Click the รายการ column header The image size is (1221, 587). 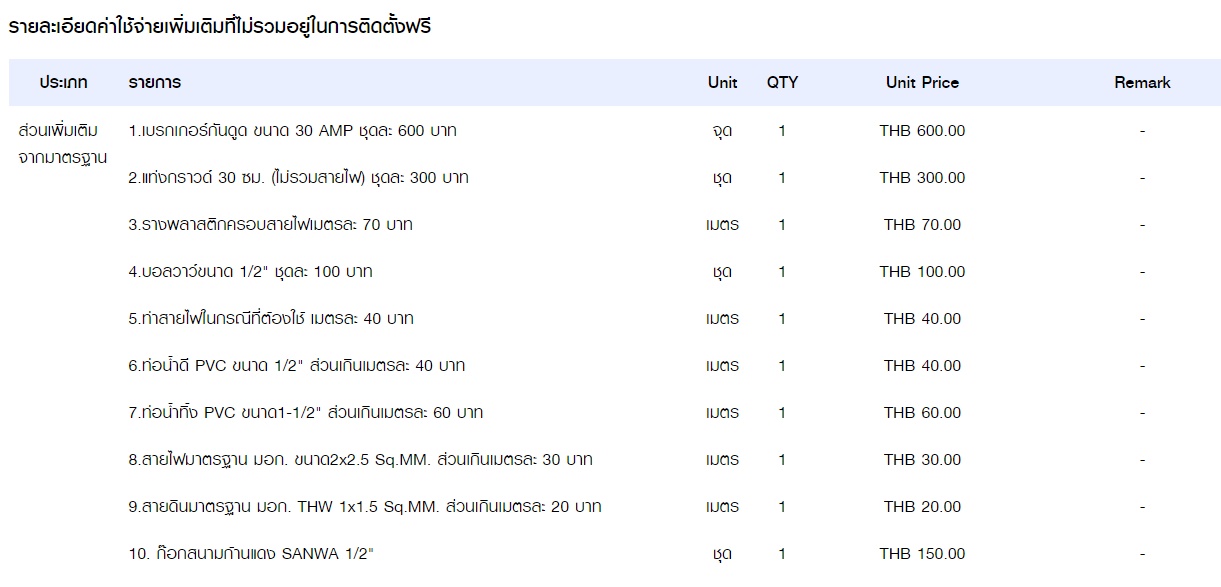pos(155,83)
